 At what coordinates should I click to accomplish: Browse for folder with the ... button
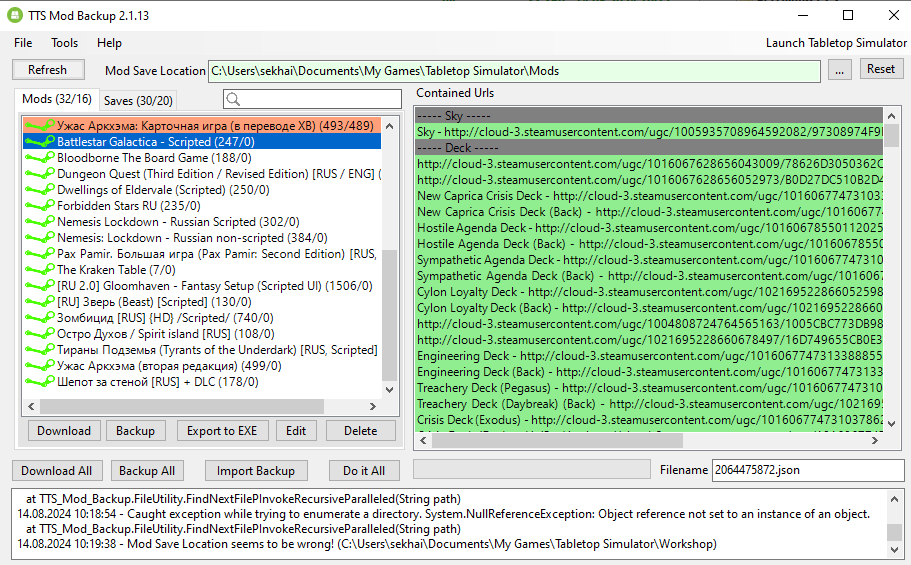tap(840, 70)
